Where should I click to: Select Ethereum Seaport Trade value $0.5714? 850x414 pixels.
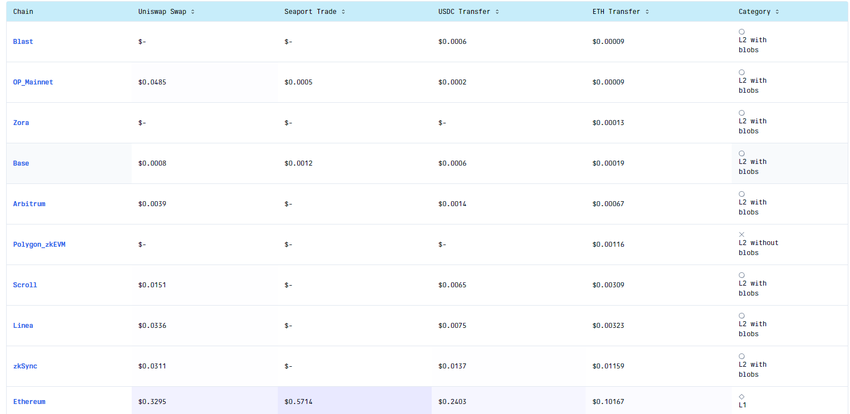tap(298, 402)
